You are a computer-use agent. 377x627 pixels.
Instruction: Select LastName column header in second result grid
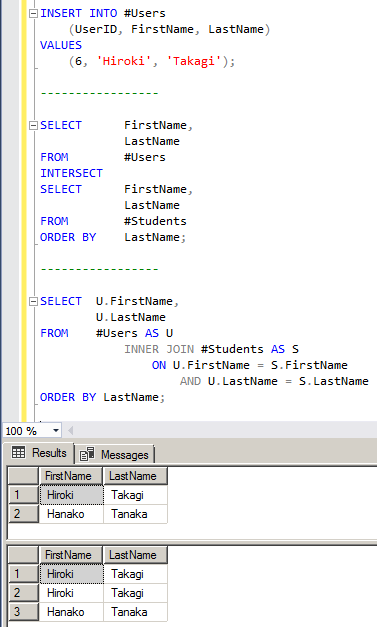click(135, 555)
